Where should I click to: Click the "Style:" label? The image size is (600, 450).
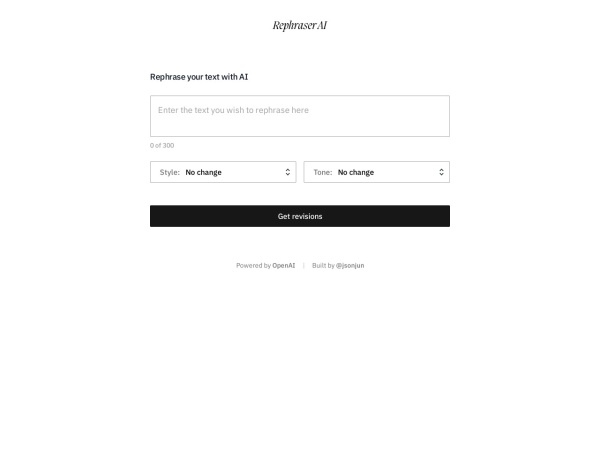(x=170, y=172)
